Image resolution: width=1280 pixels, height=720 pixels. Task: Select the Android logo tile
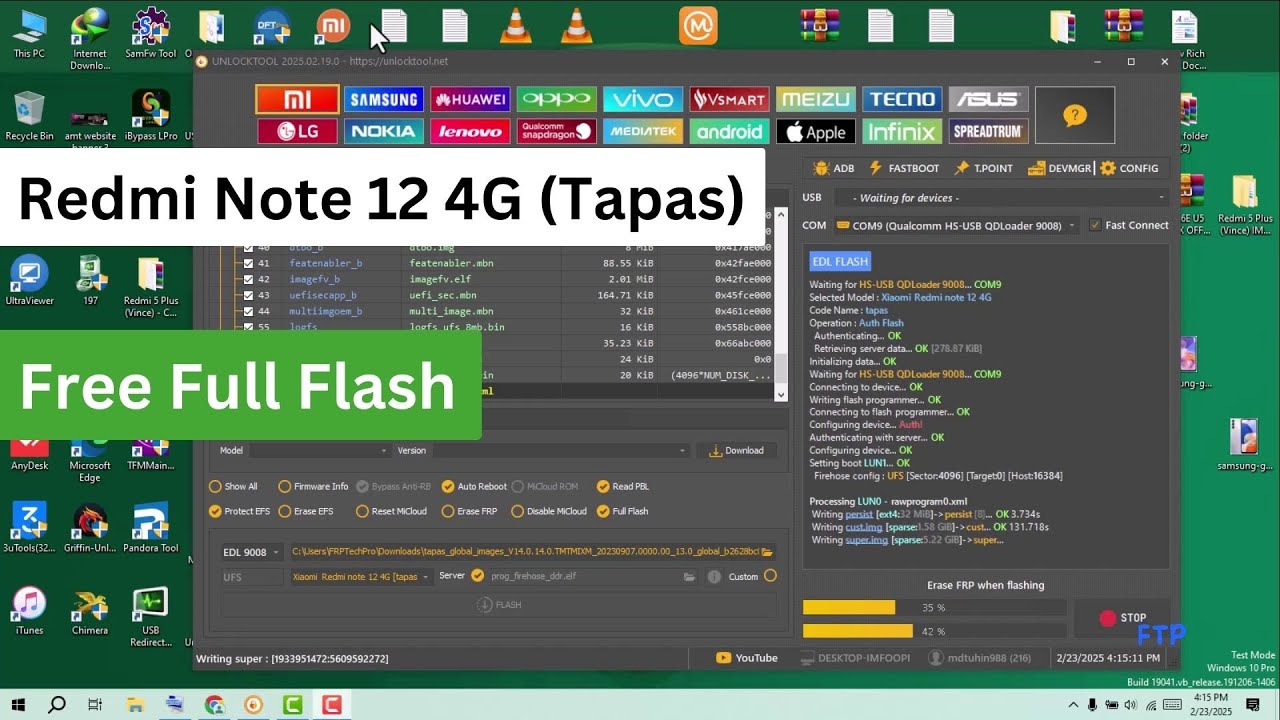[729, 131]
